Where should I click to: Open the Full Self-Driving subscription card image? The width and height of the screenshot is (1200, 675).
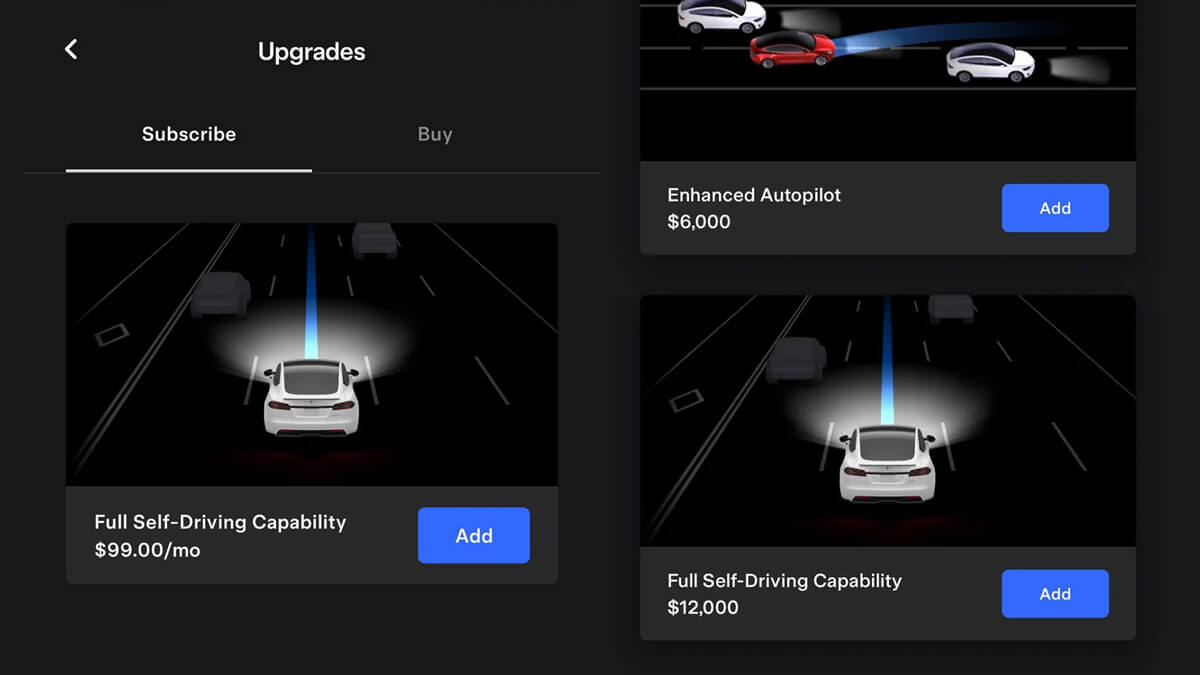click(312, 355)
